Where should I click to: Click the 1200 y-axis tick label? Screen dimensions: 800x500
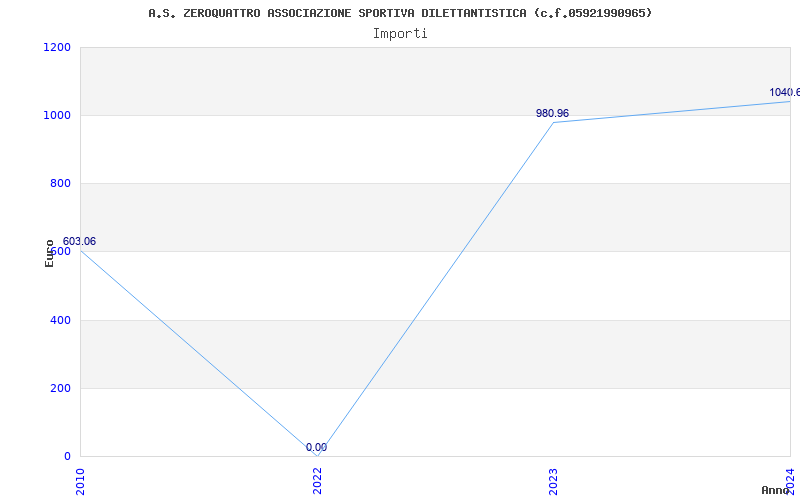[x=57, y=47]
